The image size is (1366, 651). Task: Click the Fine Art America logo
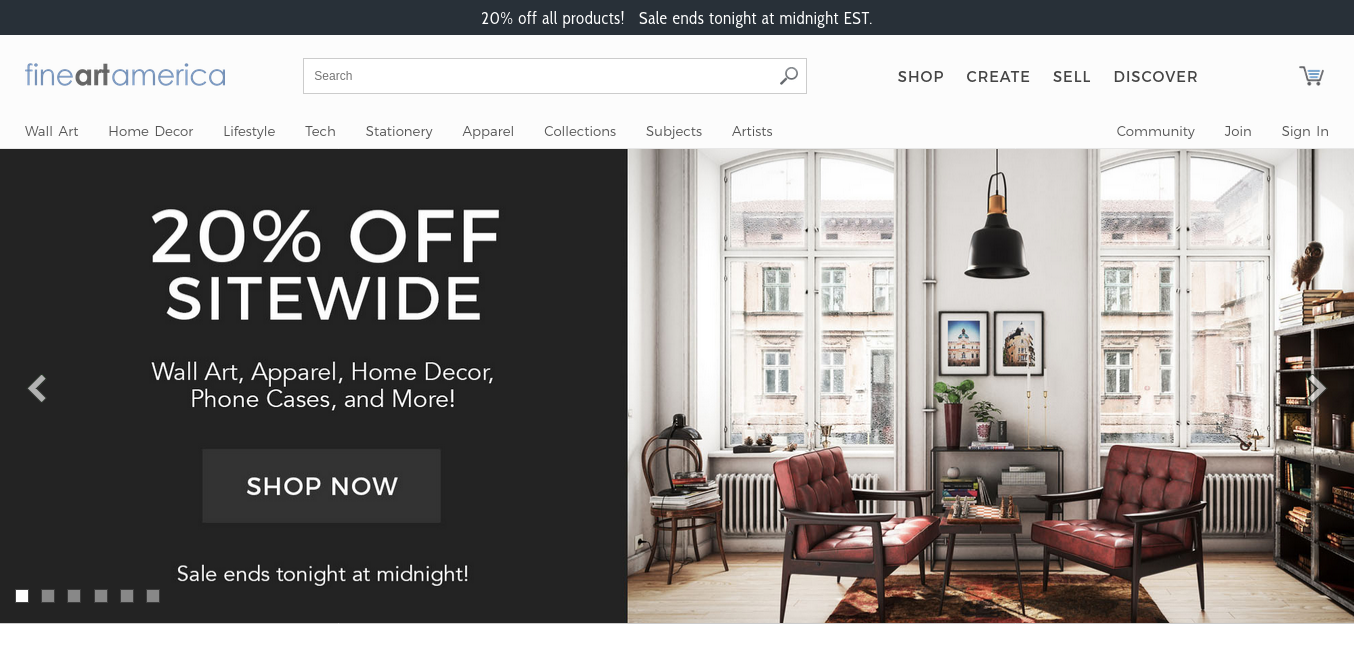click(125, 75)
